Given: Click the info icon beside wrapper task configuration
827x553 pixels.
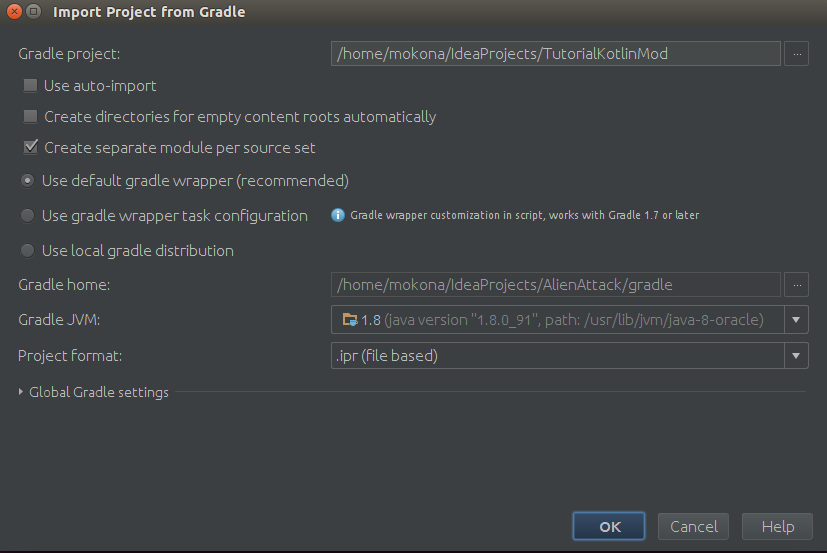Looking at the screenshot, I should [338, 215].
